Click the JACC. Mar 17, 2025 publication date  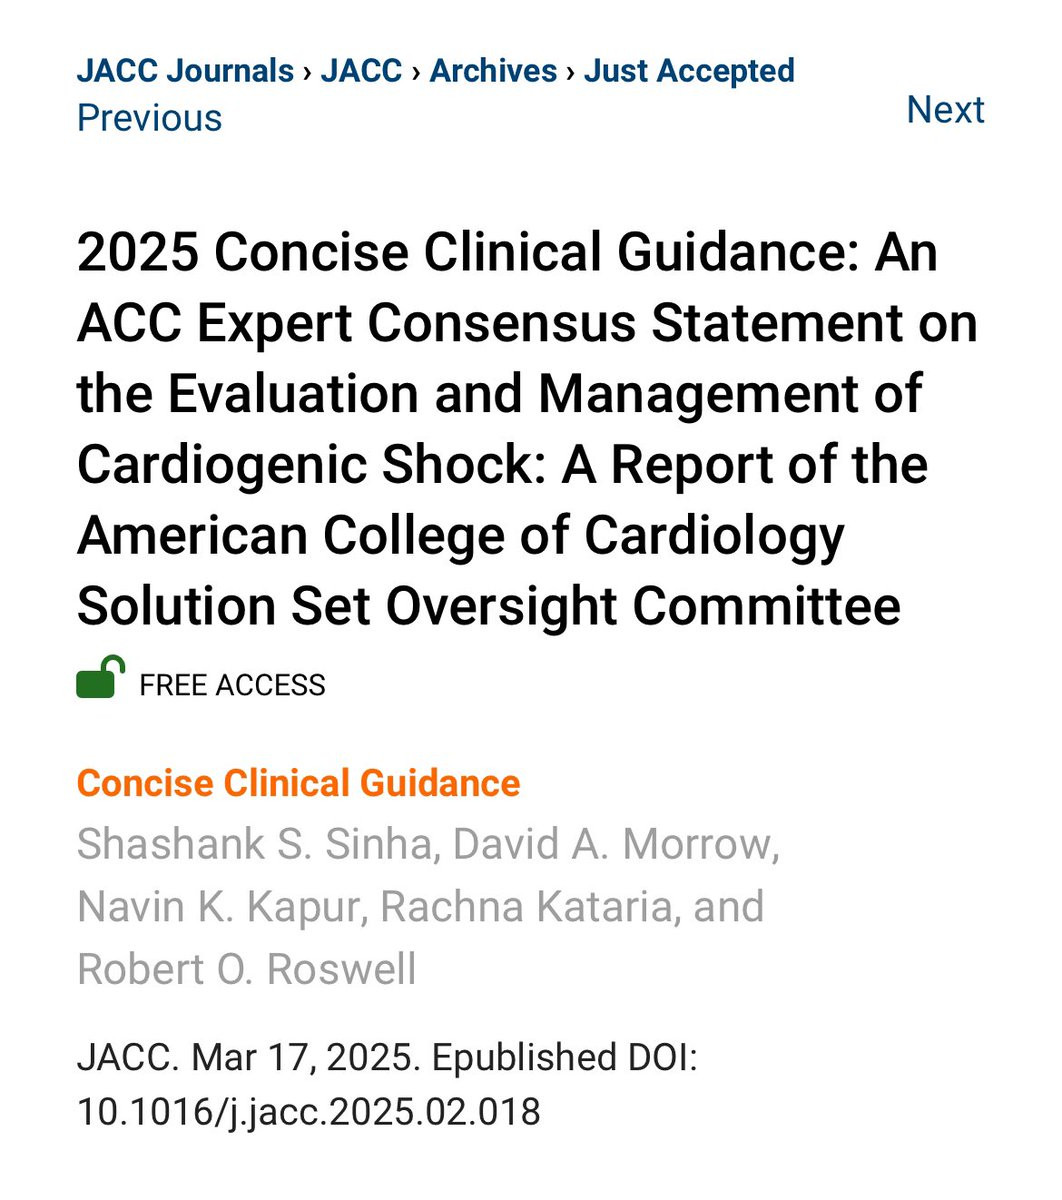[248, 1057]
